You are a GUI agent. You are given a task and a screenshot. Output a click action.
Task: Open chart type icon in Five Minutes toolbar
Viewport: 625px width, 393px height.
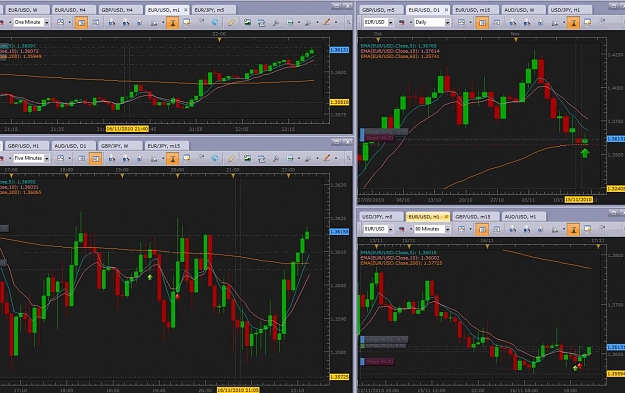coord(60,158)
